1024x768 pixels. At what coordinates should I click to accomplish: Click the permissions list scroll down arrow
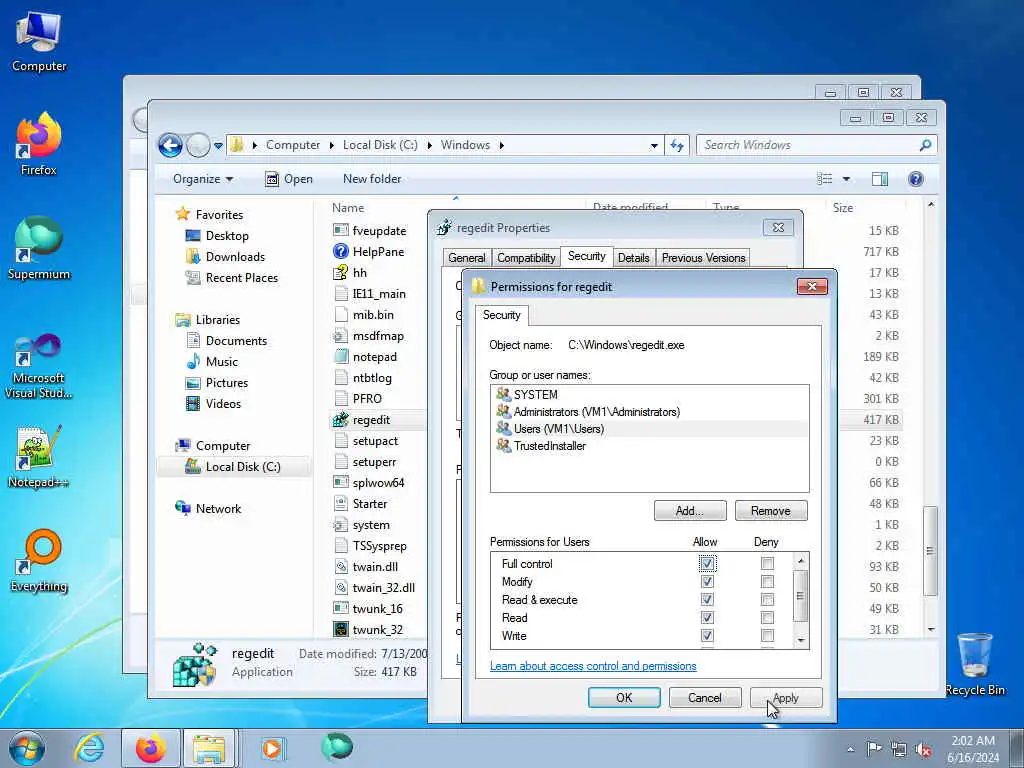[801, 641]
